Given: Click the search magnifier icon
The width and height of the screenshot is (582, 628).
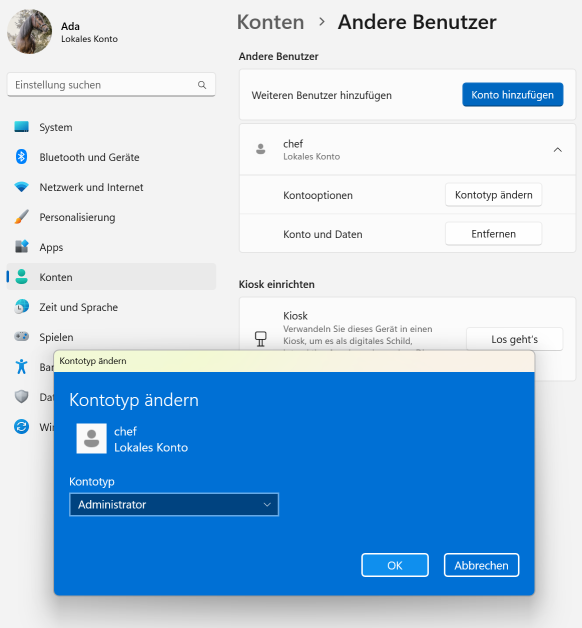Looking at the screenshot, I should click(202, 85).
